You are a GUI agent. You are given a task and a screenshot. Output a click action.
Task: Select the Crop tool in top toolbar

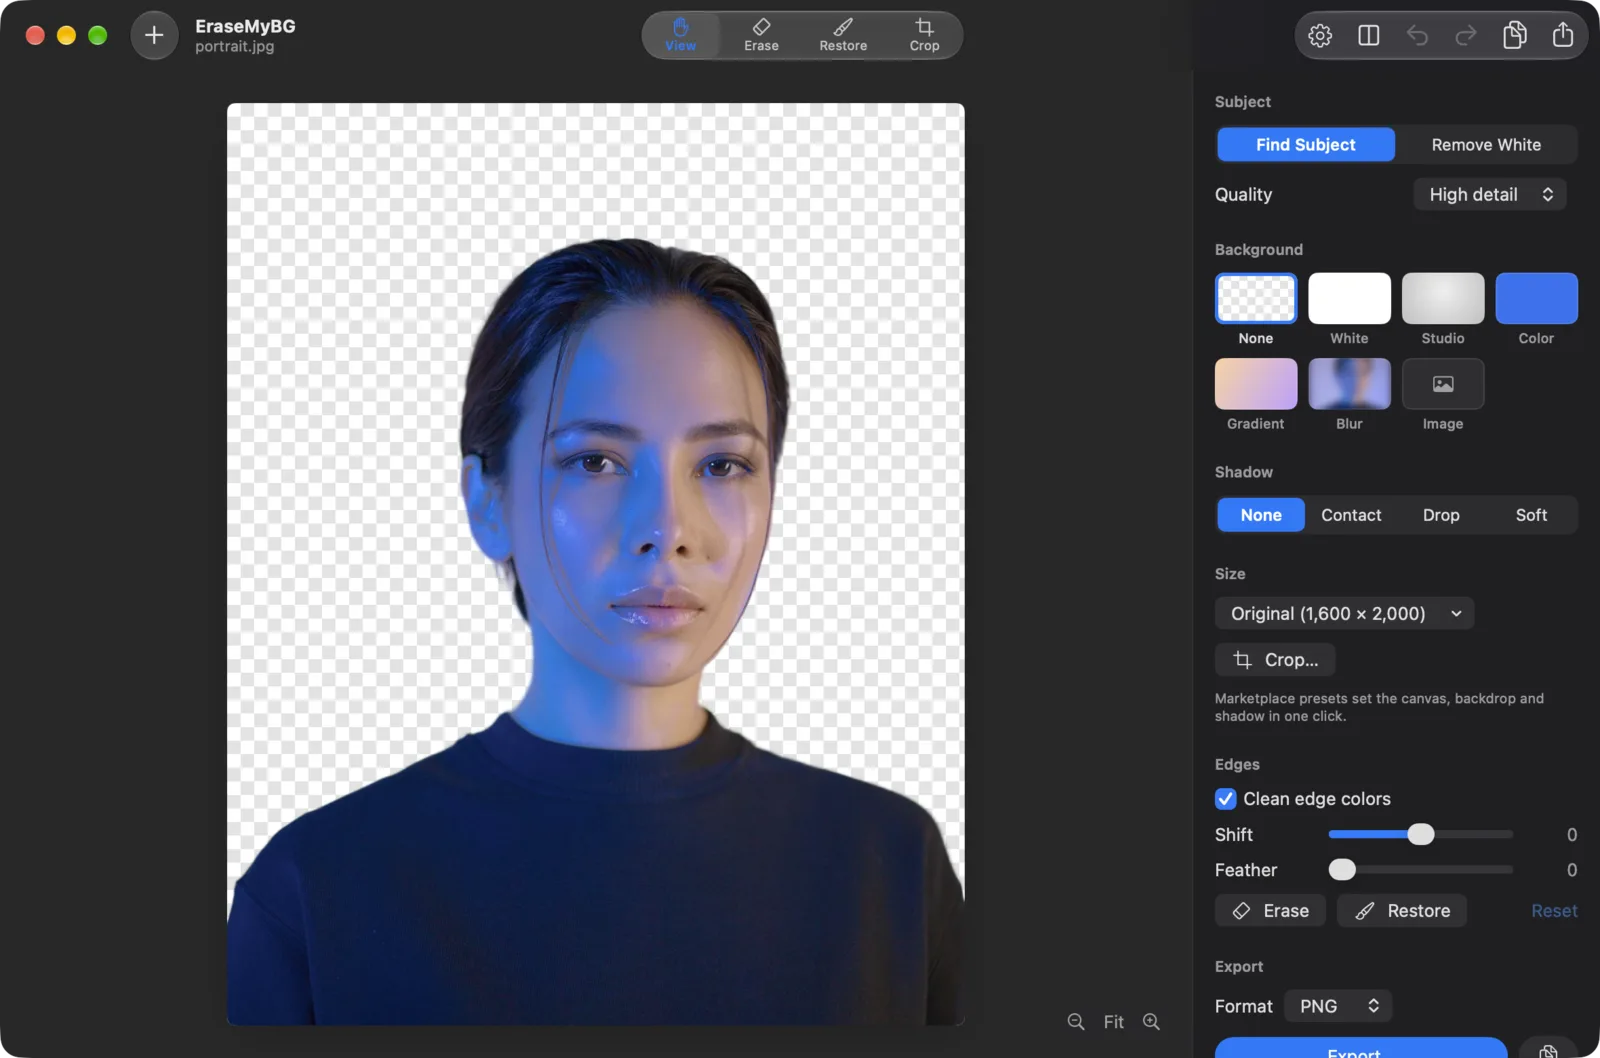click(x=924, y=35)
